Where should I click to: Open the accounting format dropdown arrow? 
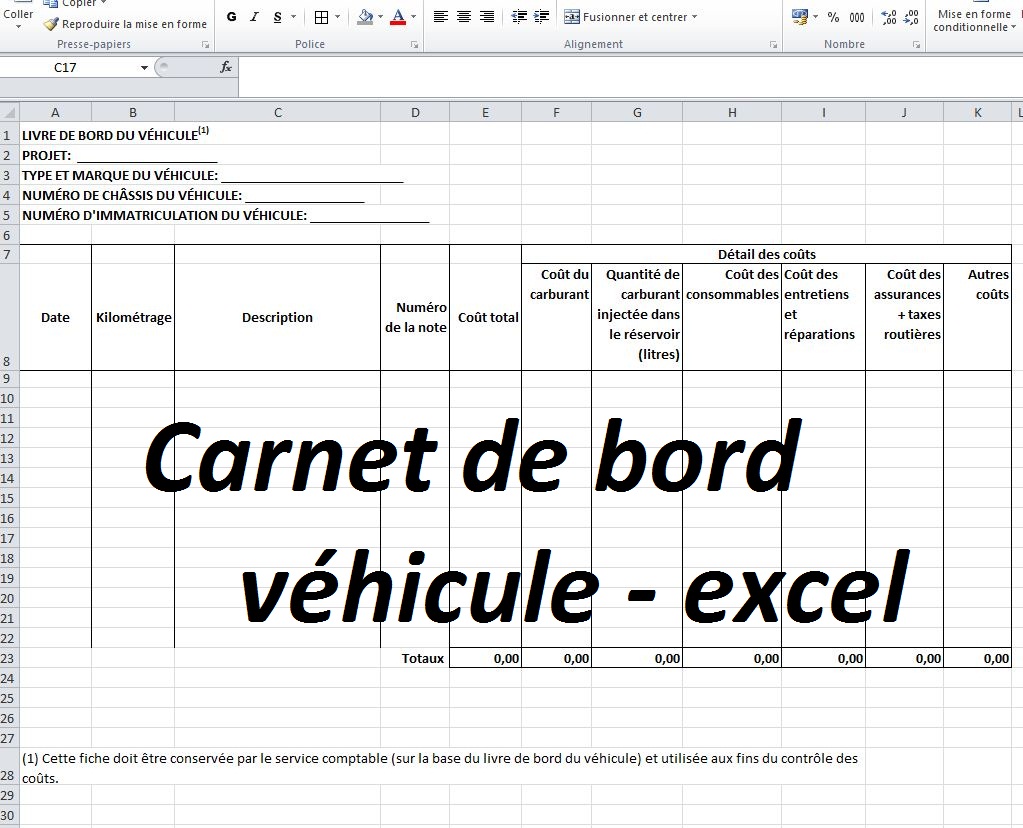click(815, 17)
